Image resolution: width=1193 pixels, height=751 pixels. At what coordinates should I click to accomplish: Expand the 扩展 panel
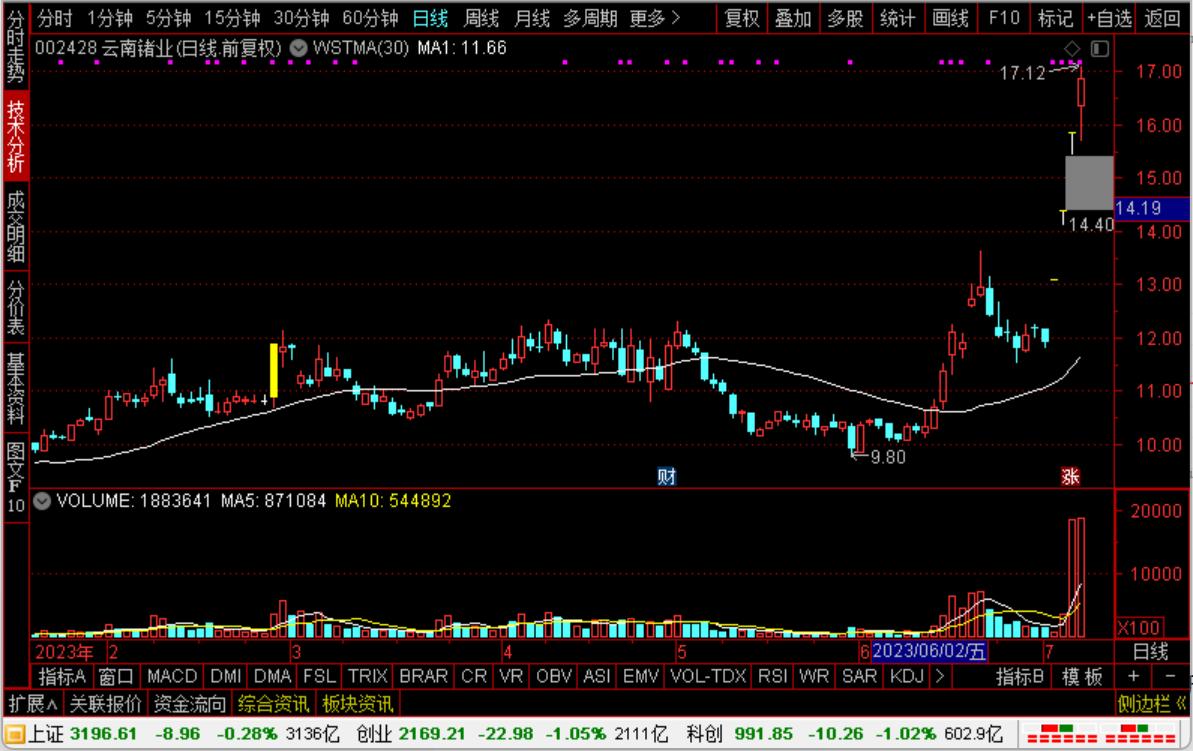coord(33,704)
